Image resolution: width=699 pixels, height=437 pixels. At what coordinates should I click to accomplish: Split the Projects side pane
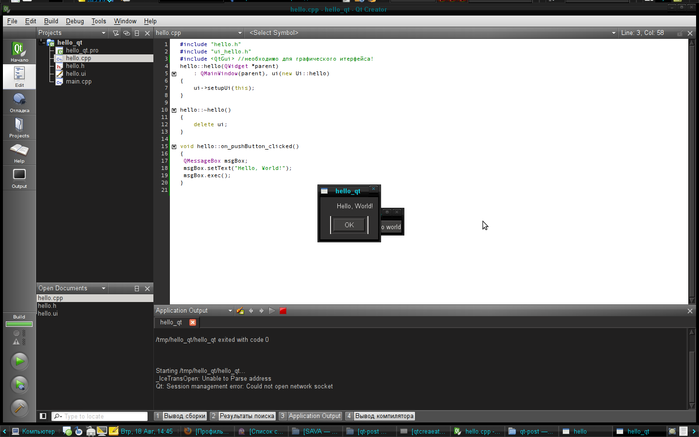click(x=137, y=33)
